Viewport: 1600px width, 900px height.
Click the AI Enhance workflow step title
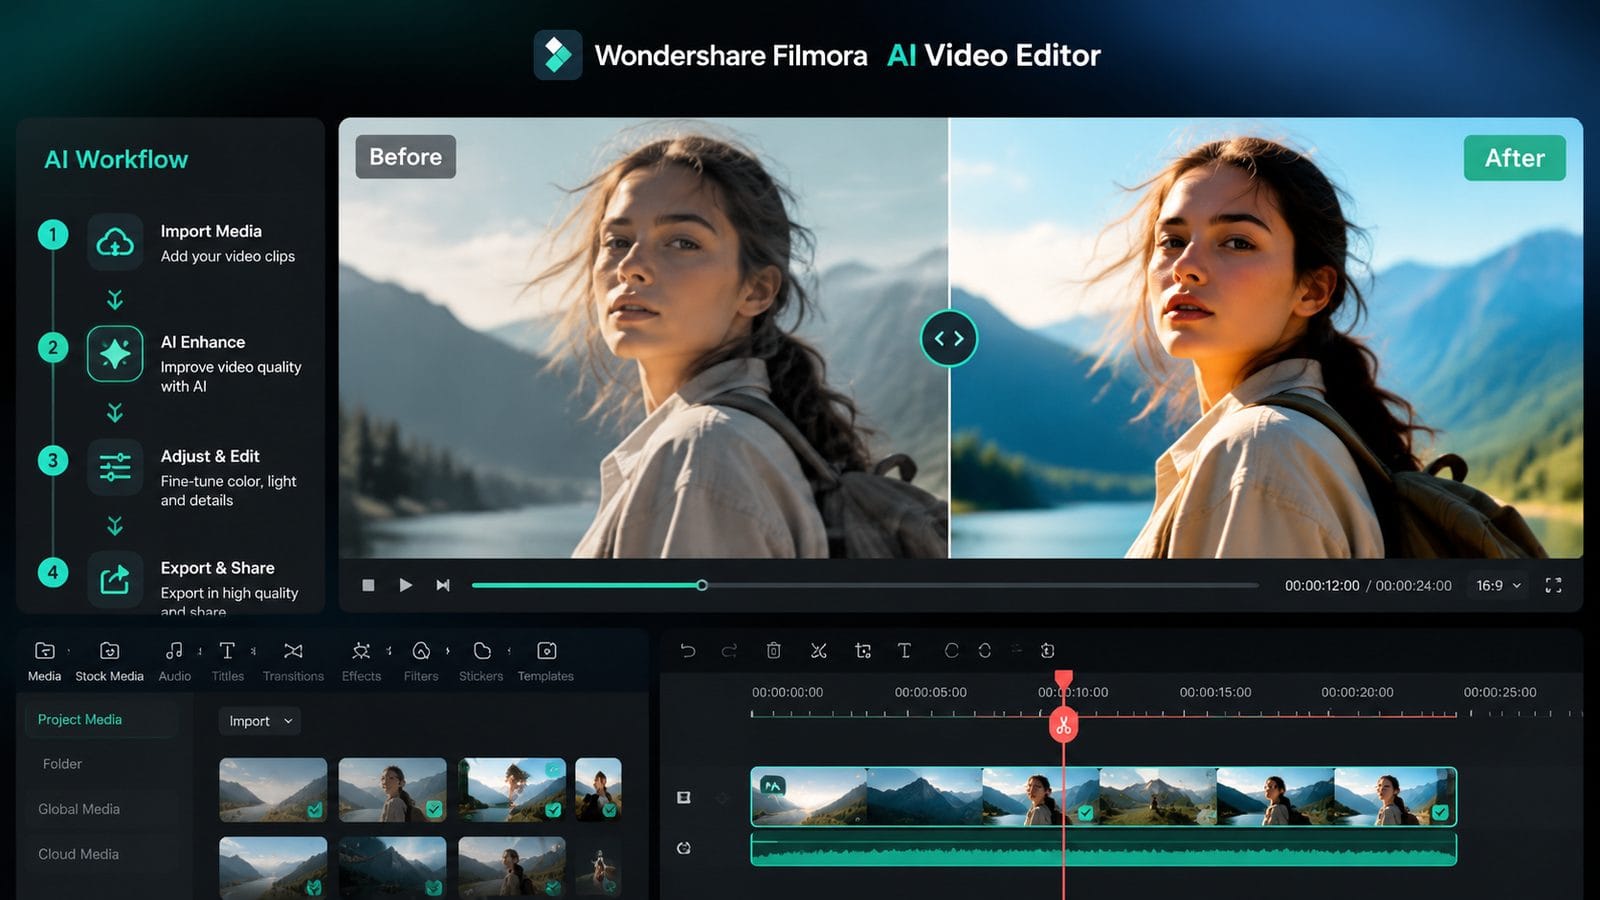pos(203,342)
